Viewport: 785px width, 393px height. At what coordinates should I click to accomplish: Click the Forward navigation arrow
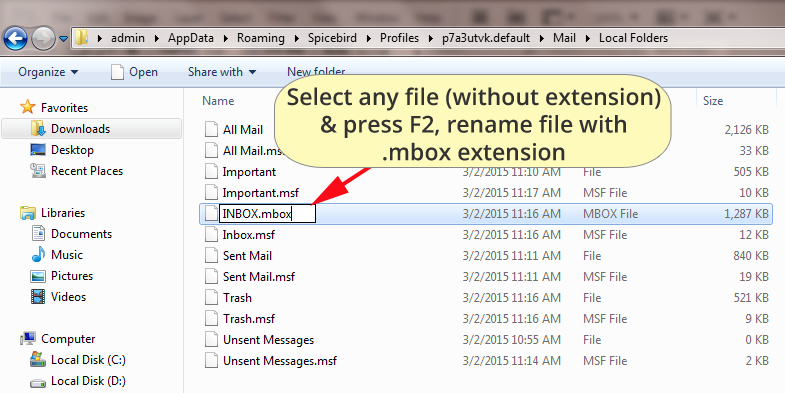tap(44, 38)
